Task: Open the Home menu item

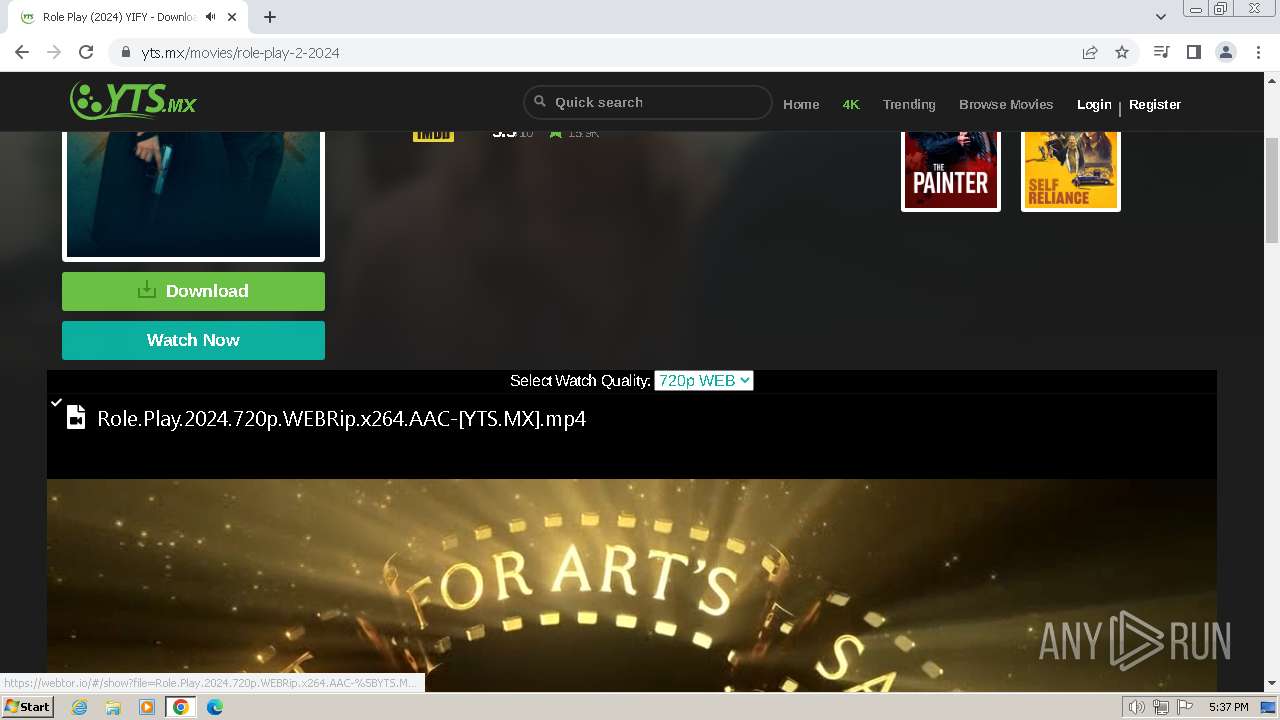Action: point(801,104)
